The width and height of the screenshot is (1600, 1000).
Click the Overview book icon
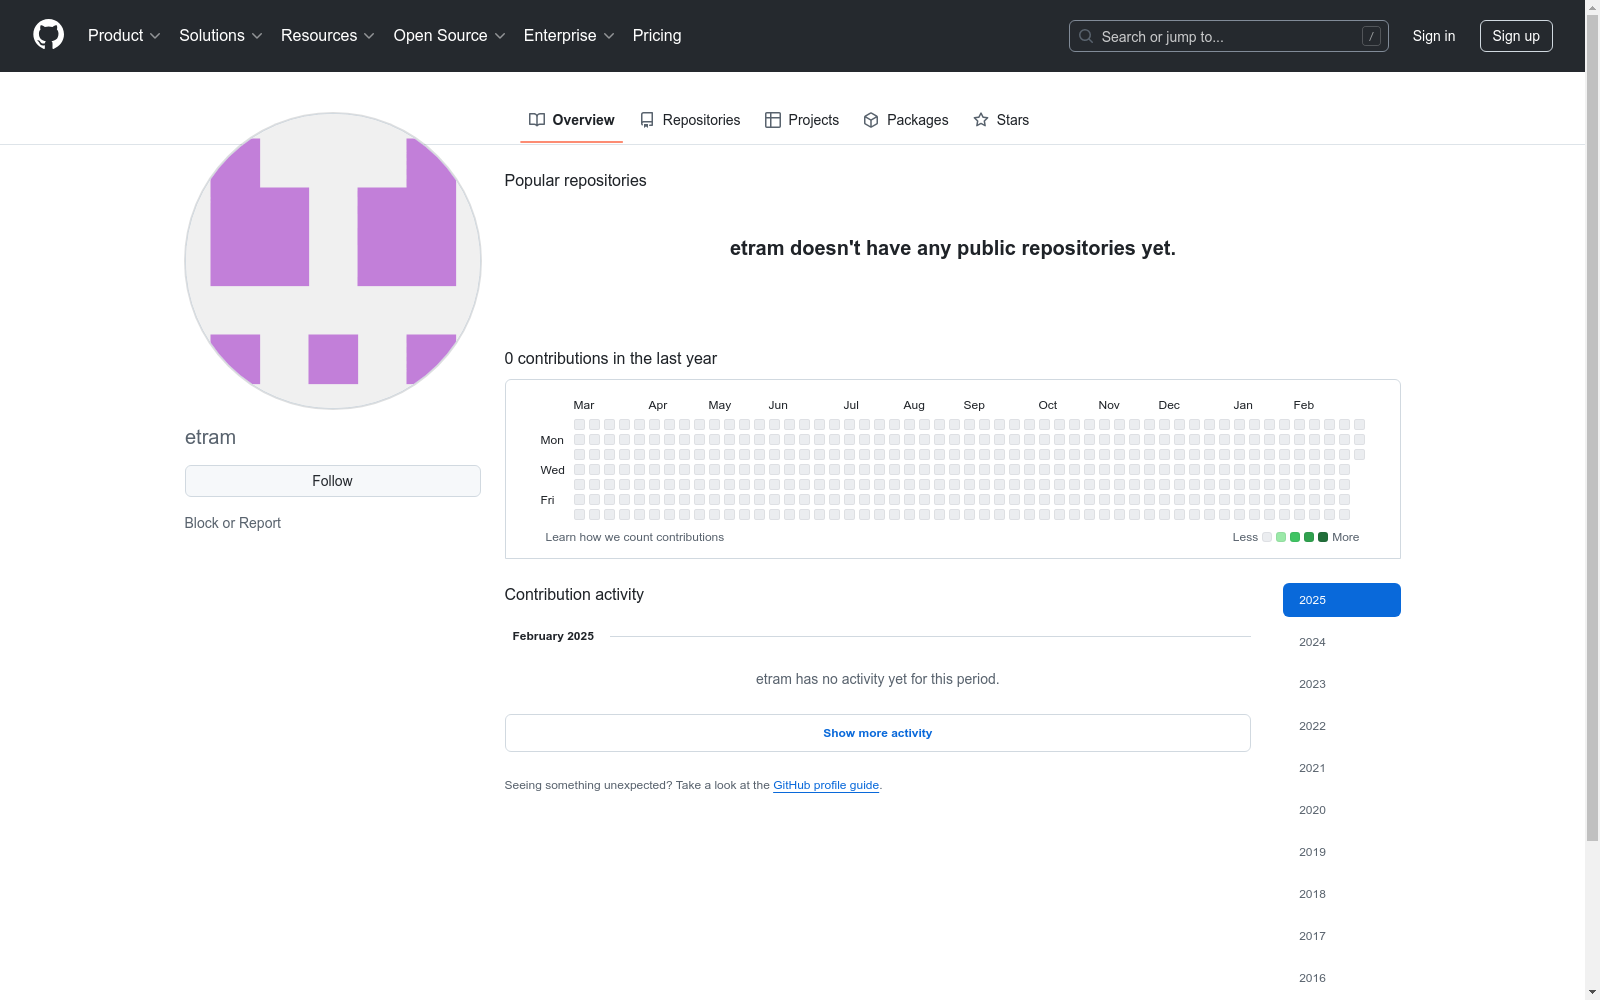coord(537,120)
